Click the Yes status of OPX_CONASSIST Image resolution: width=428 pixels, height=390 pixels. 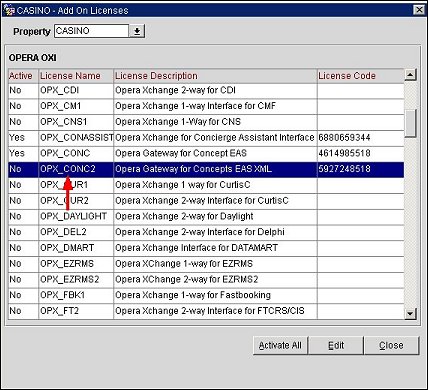click(x=17, y=137)
